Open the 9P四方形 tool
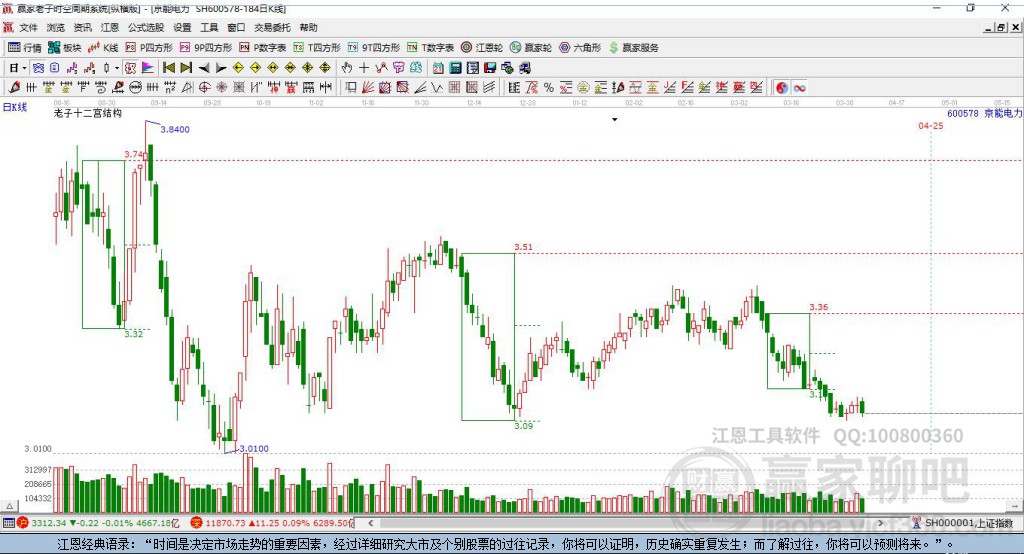 (x=206, y=48)
